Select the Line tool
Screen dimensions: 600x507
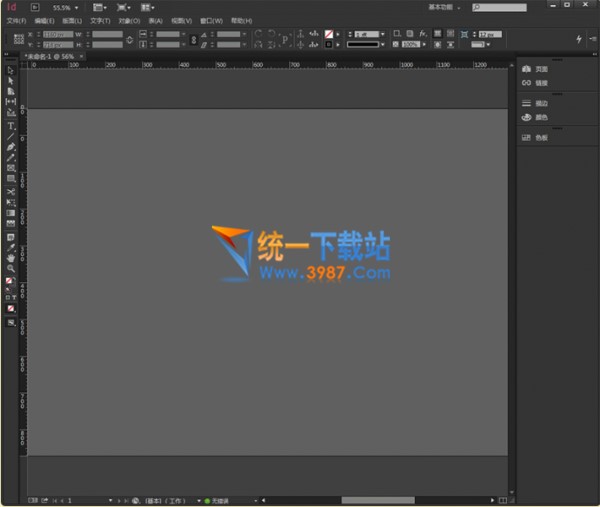pyautogui.click(x=10, y=136)
